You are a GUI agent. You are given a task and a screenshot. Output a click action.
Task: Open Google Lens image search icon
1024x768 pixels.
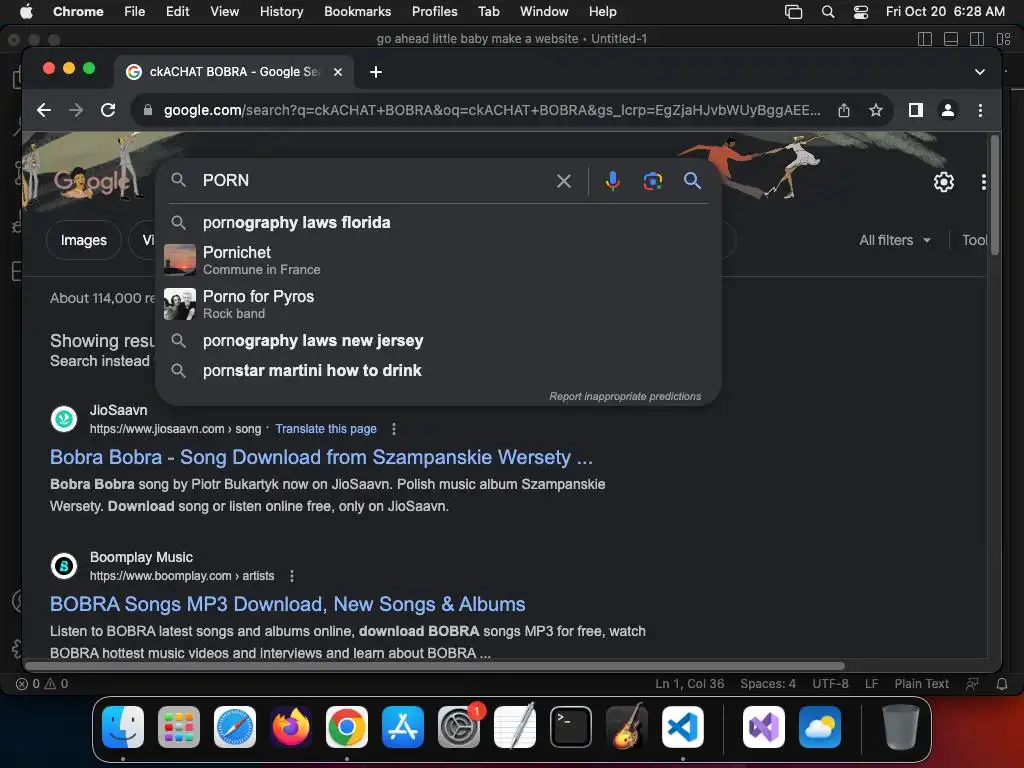pyautogui.click(x=652, y=181)
